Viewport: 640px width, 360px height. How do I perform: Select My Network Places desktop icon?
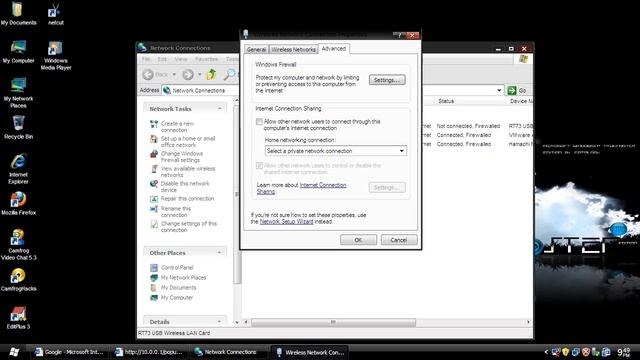(x=18, y=93)
